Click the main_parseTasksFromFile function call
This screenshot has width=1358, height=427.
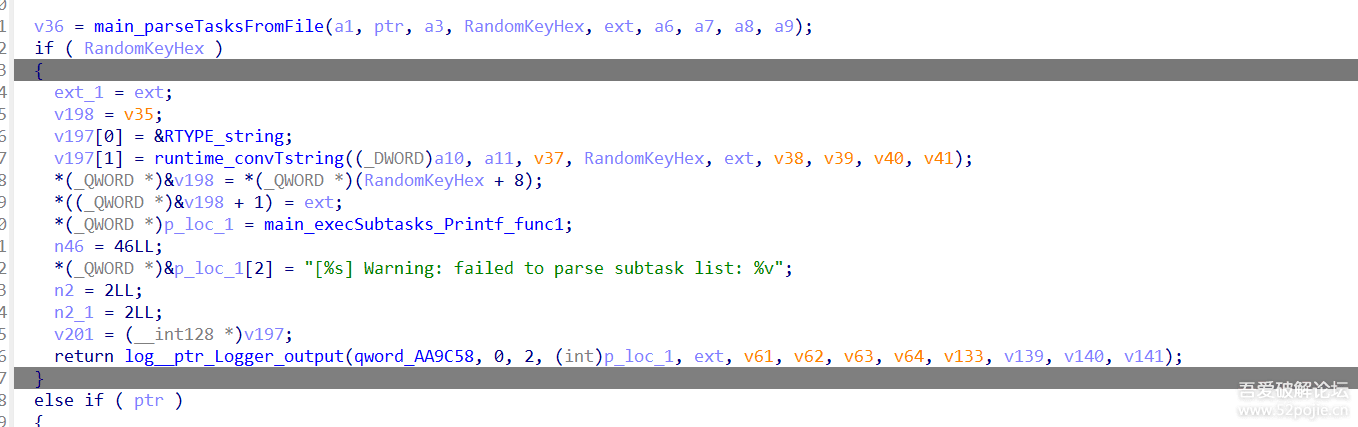[209, 27]
